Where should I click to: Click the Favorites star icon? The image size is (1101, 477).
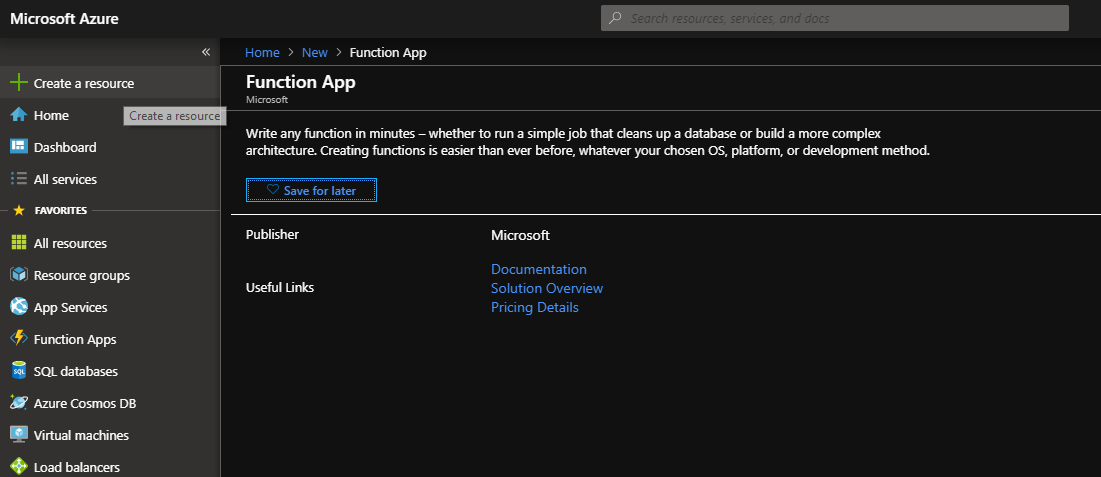coord(19,211)
